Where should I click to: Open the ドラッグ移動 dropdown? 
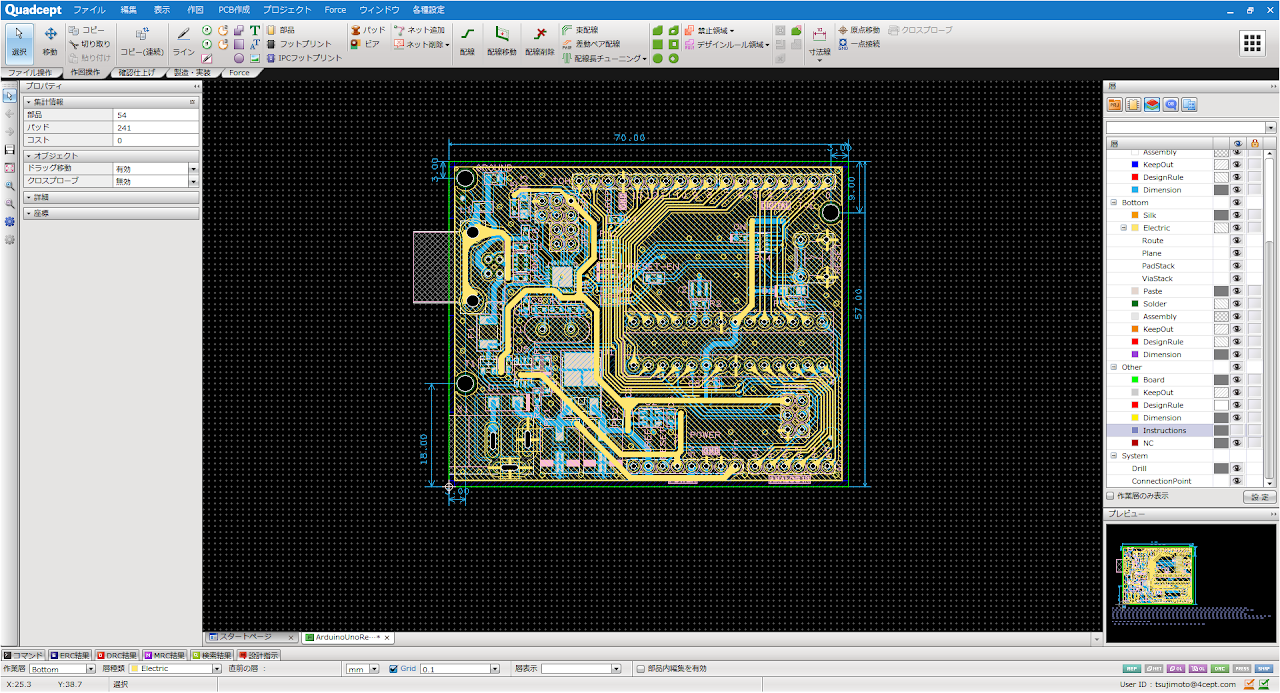coord(193,169)
